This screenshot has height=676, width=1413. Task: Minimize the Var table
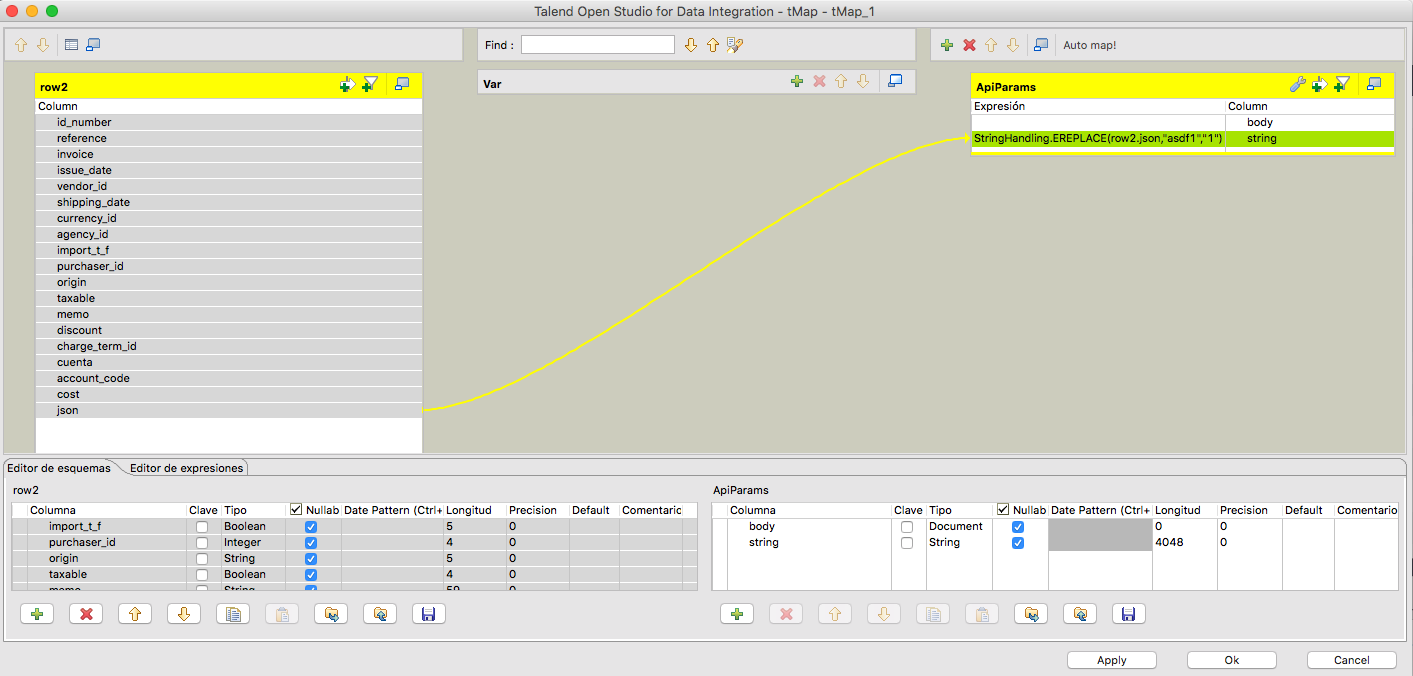[895, 81]
